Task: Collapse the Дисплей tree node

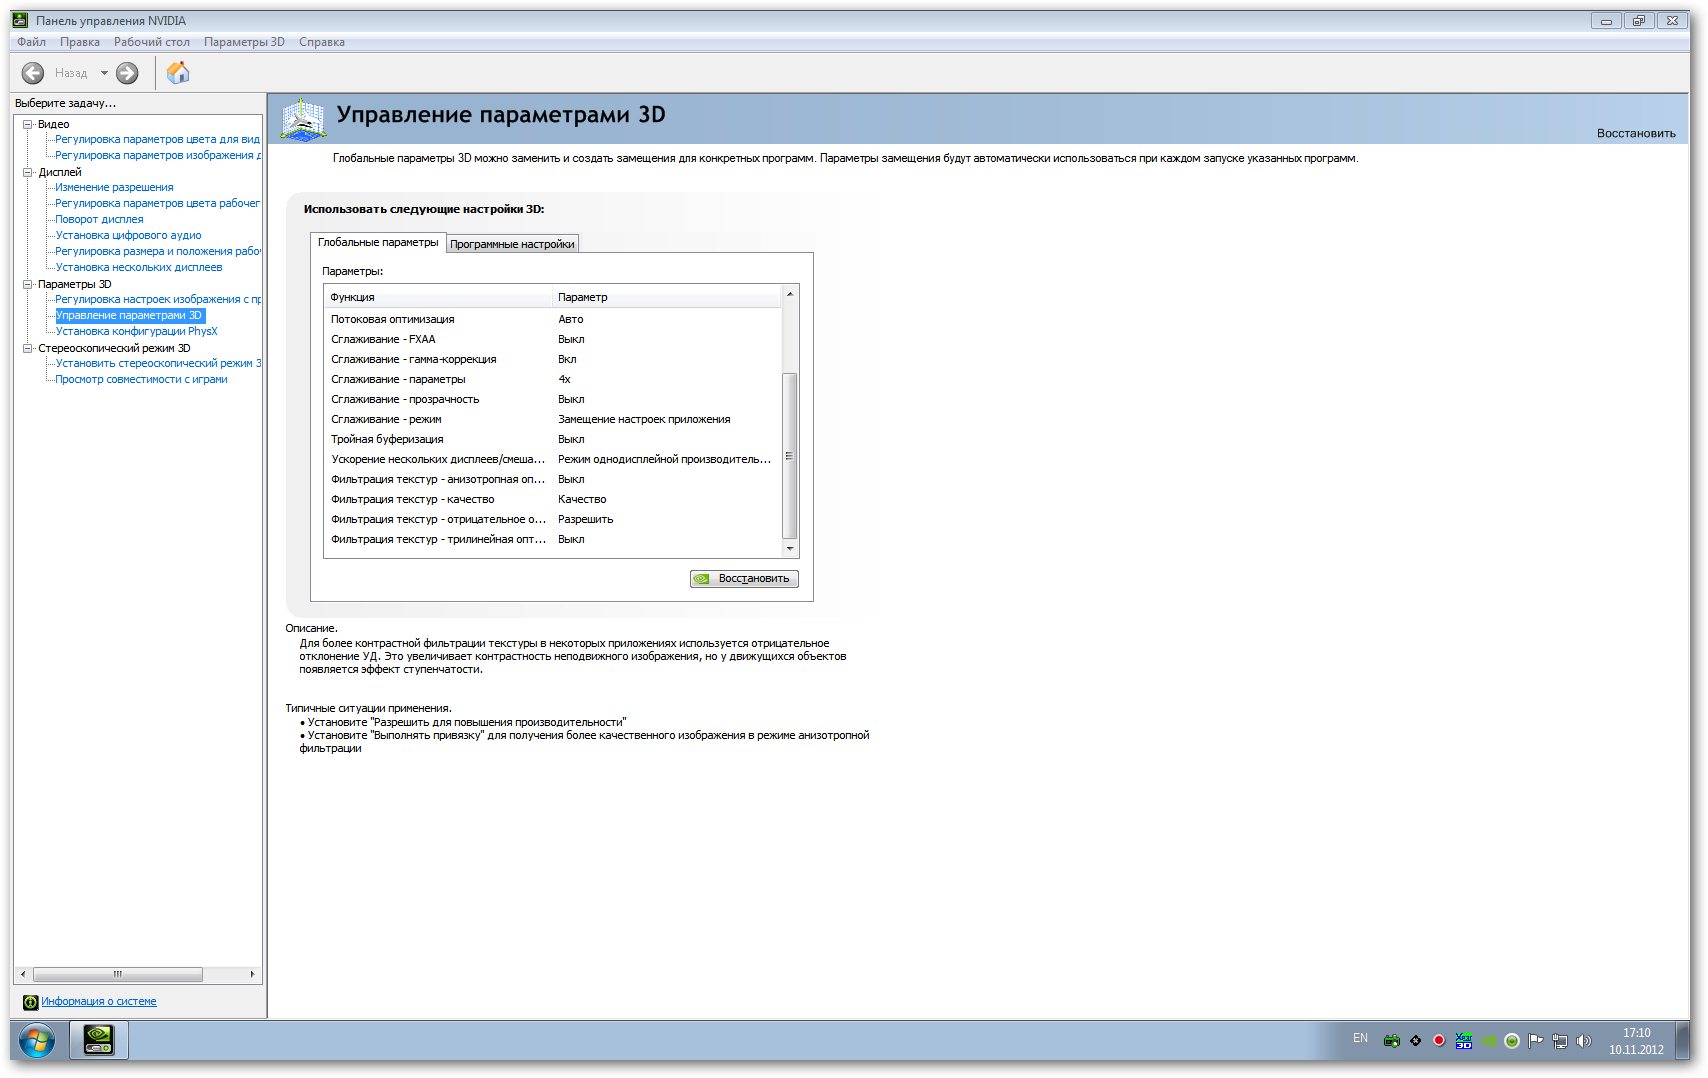Action: [28, 172]
